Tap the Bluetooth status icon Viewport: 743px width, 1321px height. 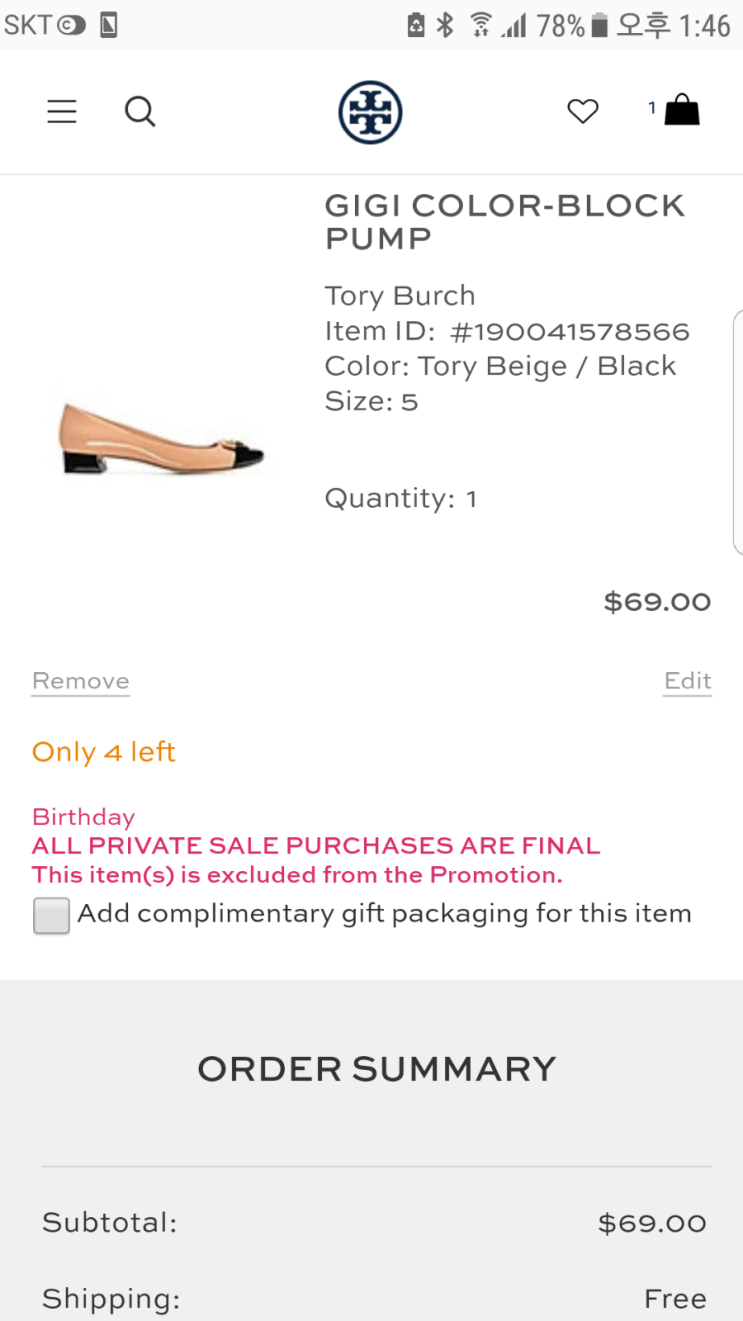(x=445, y=25)
